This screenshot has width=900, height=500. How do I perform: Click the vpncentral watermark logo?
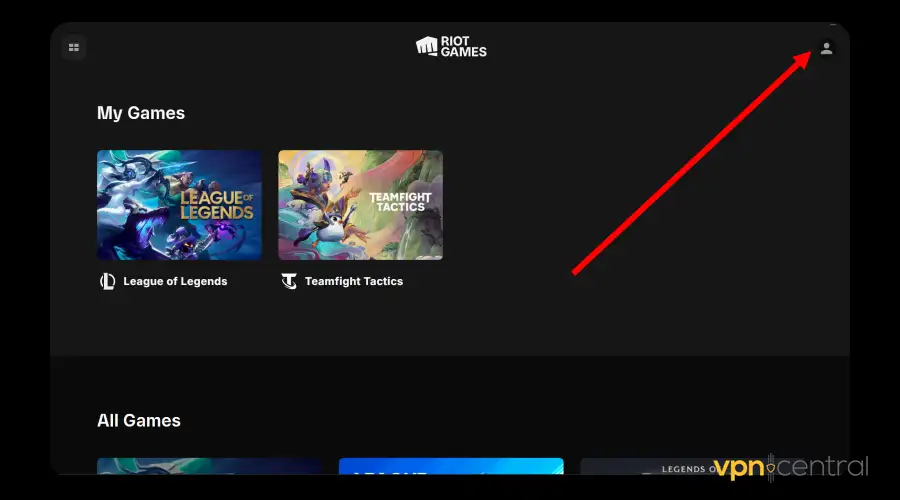(790, 467)
